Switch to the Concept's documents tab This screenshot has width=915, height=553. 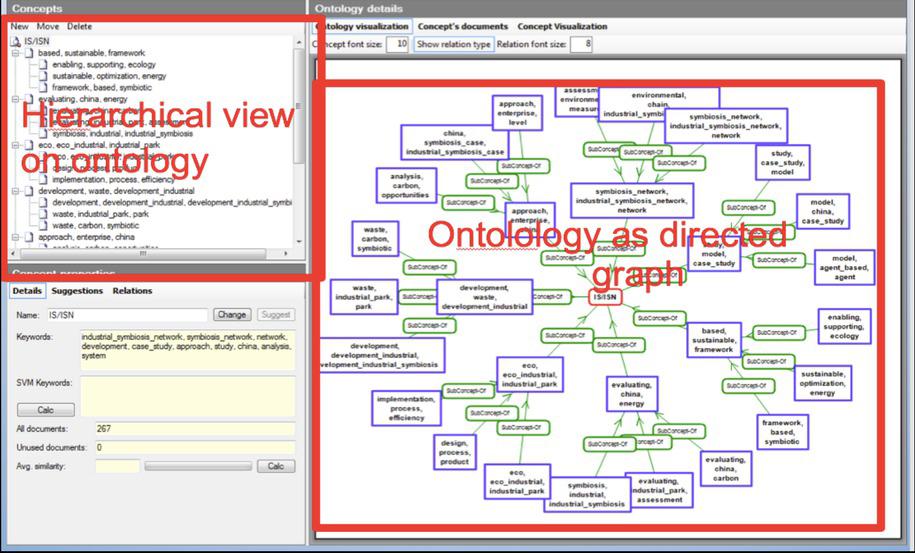(462, 26)
